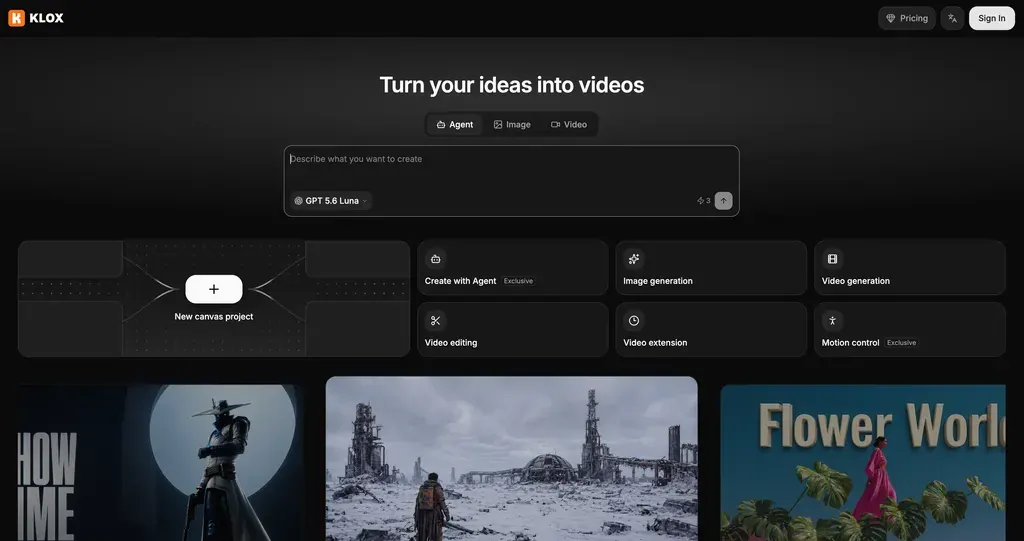Click the plus button for new canvas
The image size is (1024, 541).
tap(214, 289)
